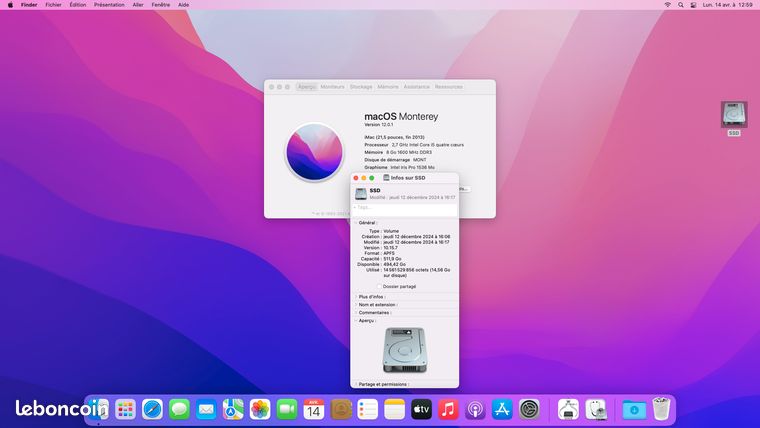Image resolution: width=760 pixels, height=428 pixels.
Task: Open FaceTime from the Dock
Action: point(287,410)
